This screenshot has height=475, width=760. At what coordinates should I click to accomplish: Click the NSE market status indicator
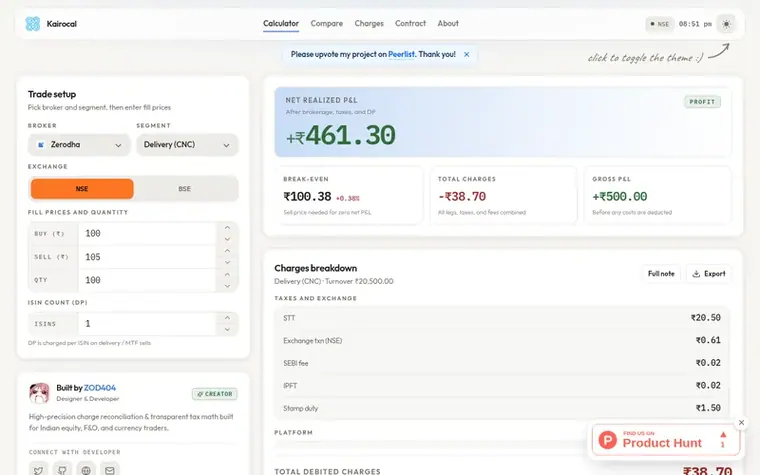click(659, 24)
